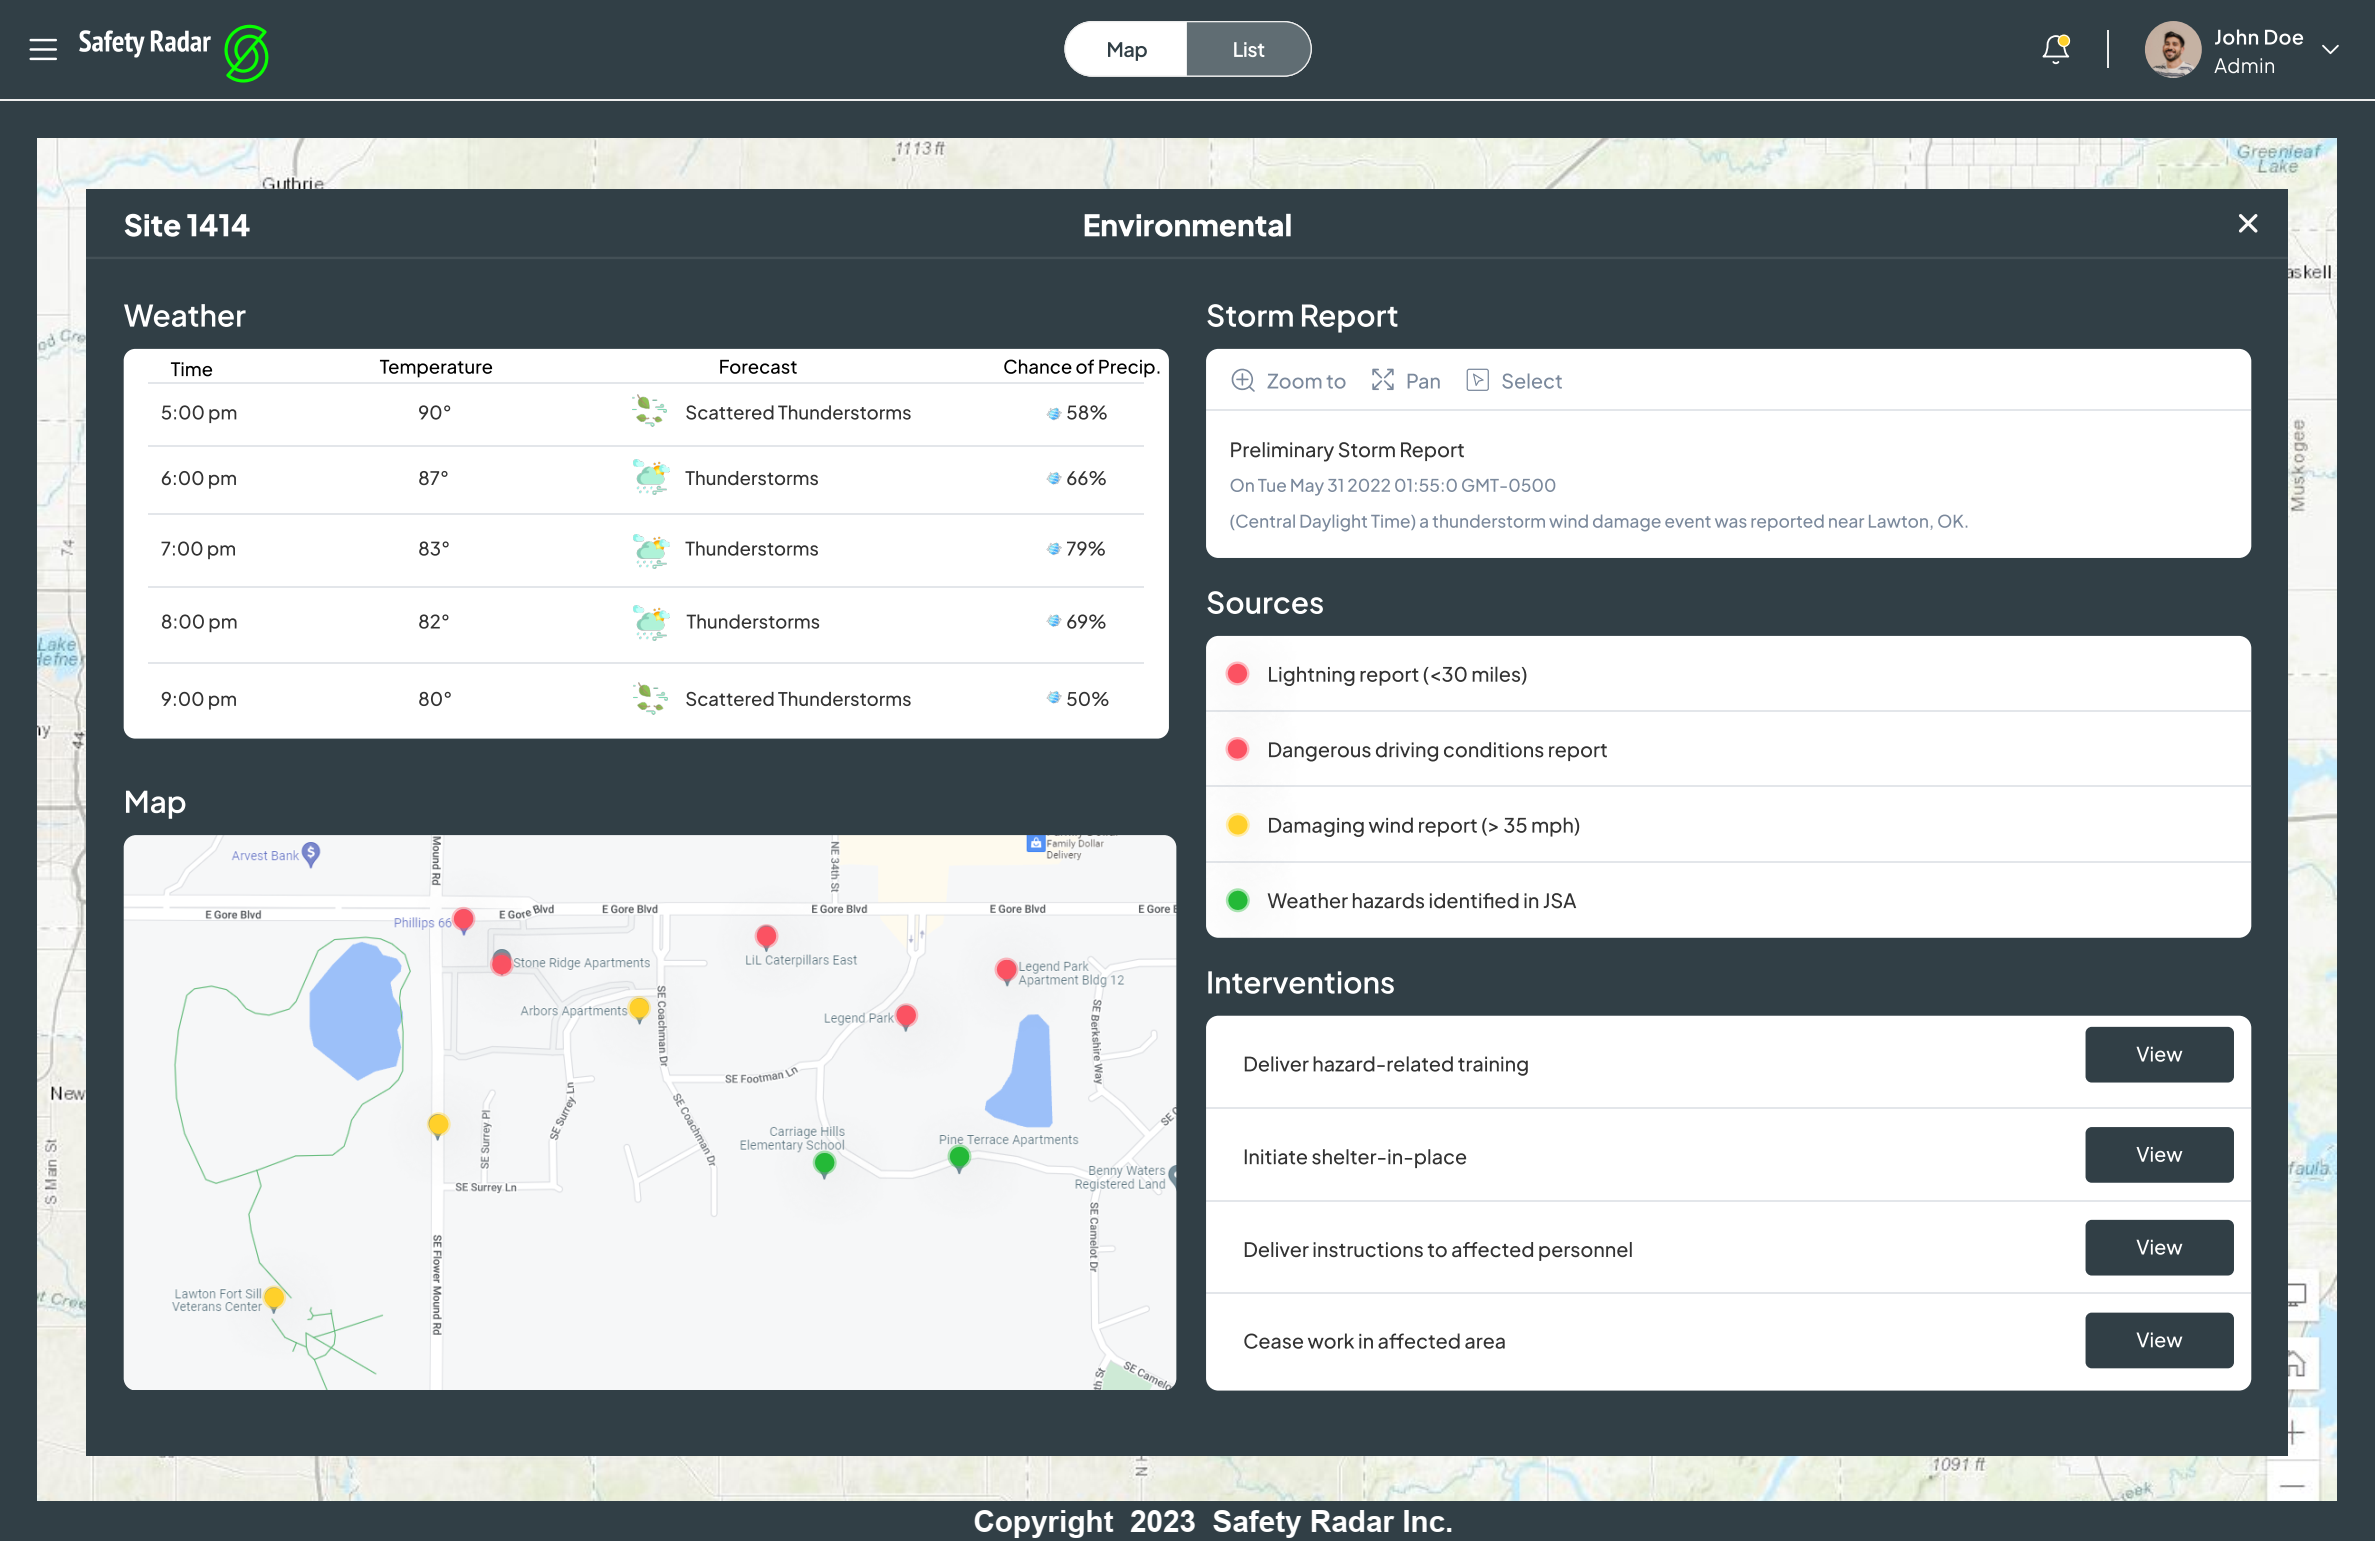Activate the Select tool
The image size is (2376, 1541).
(1514, 381)
